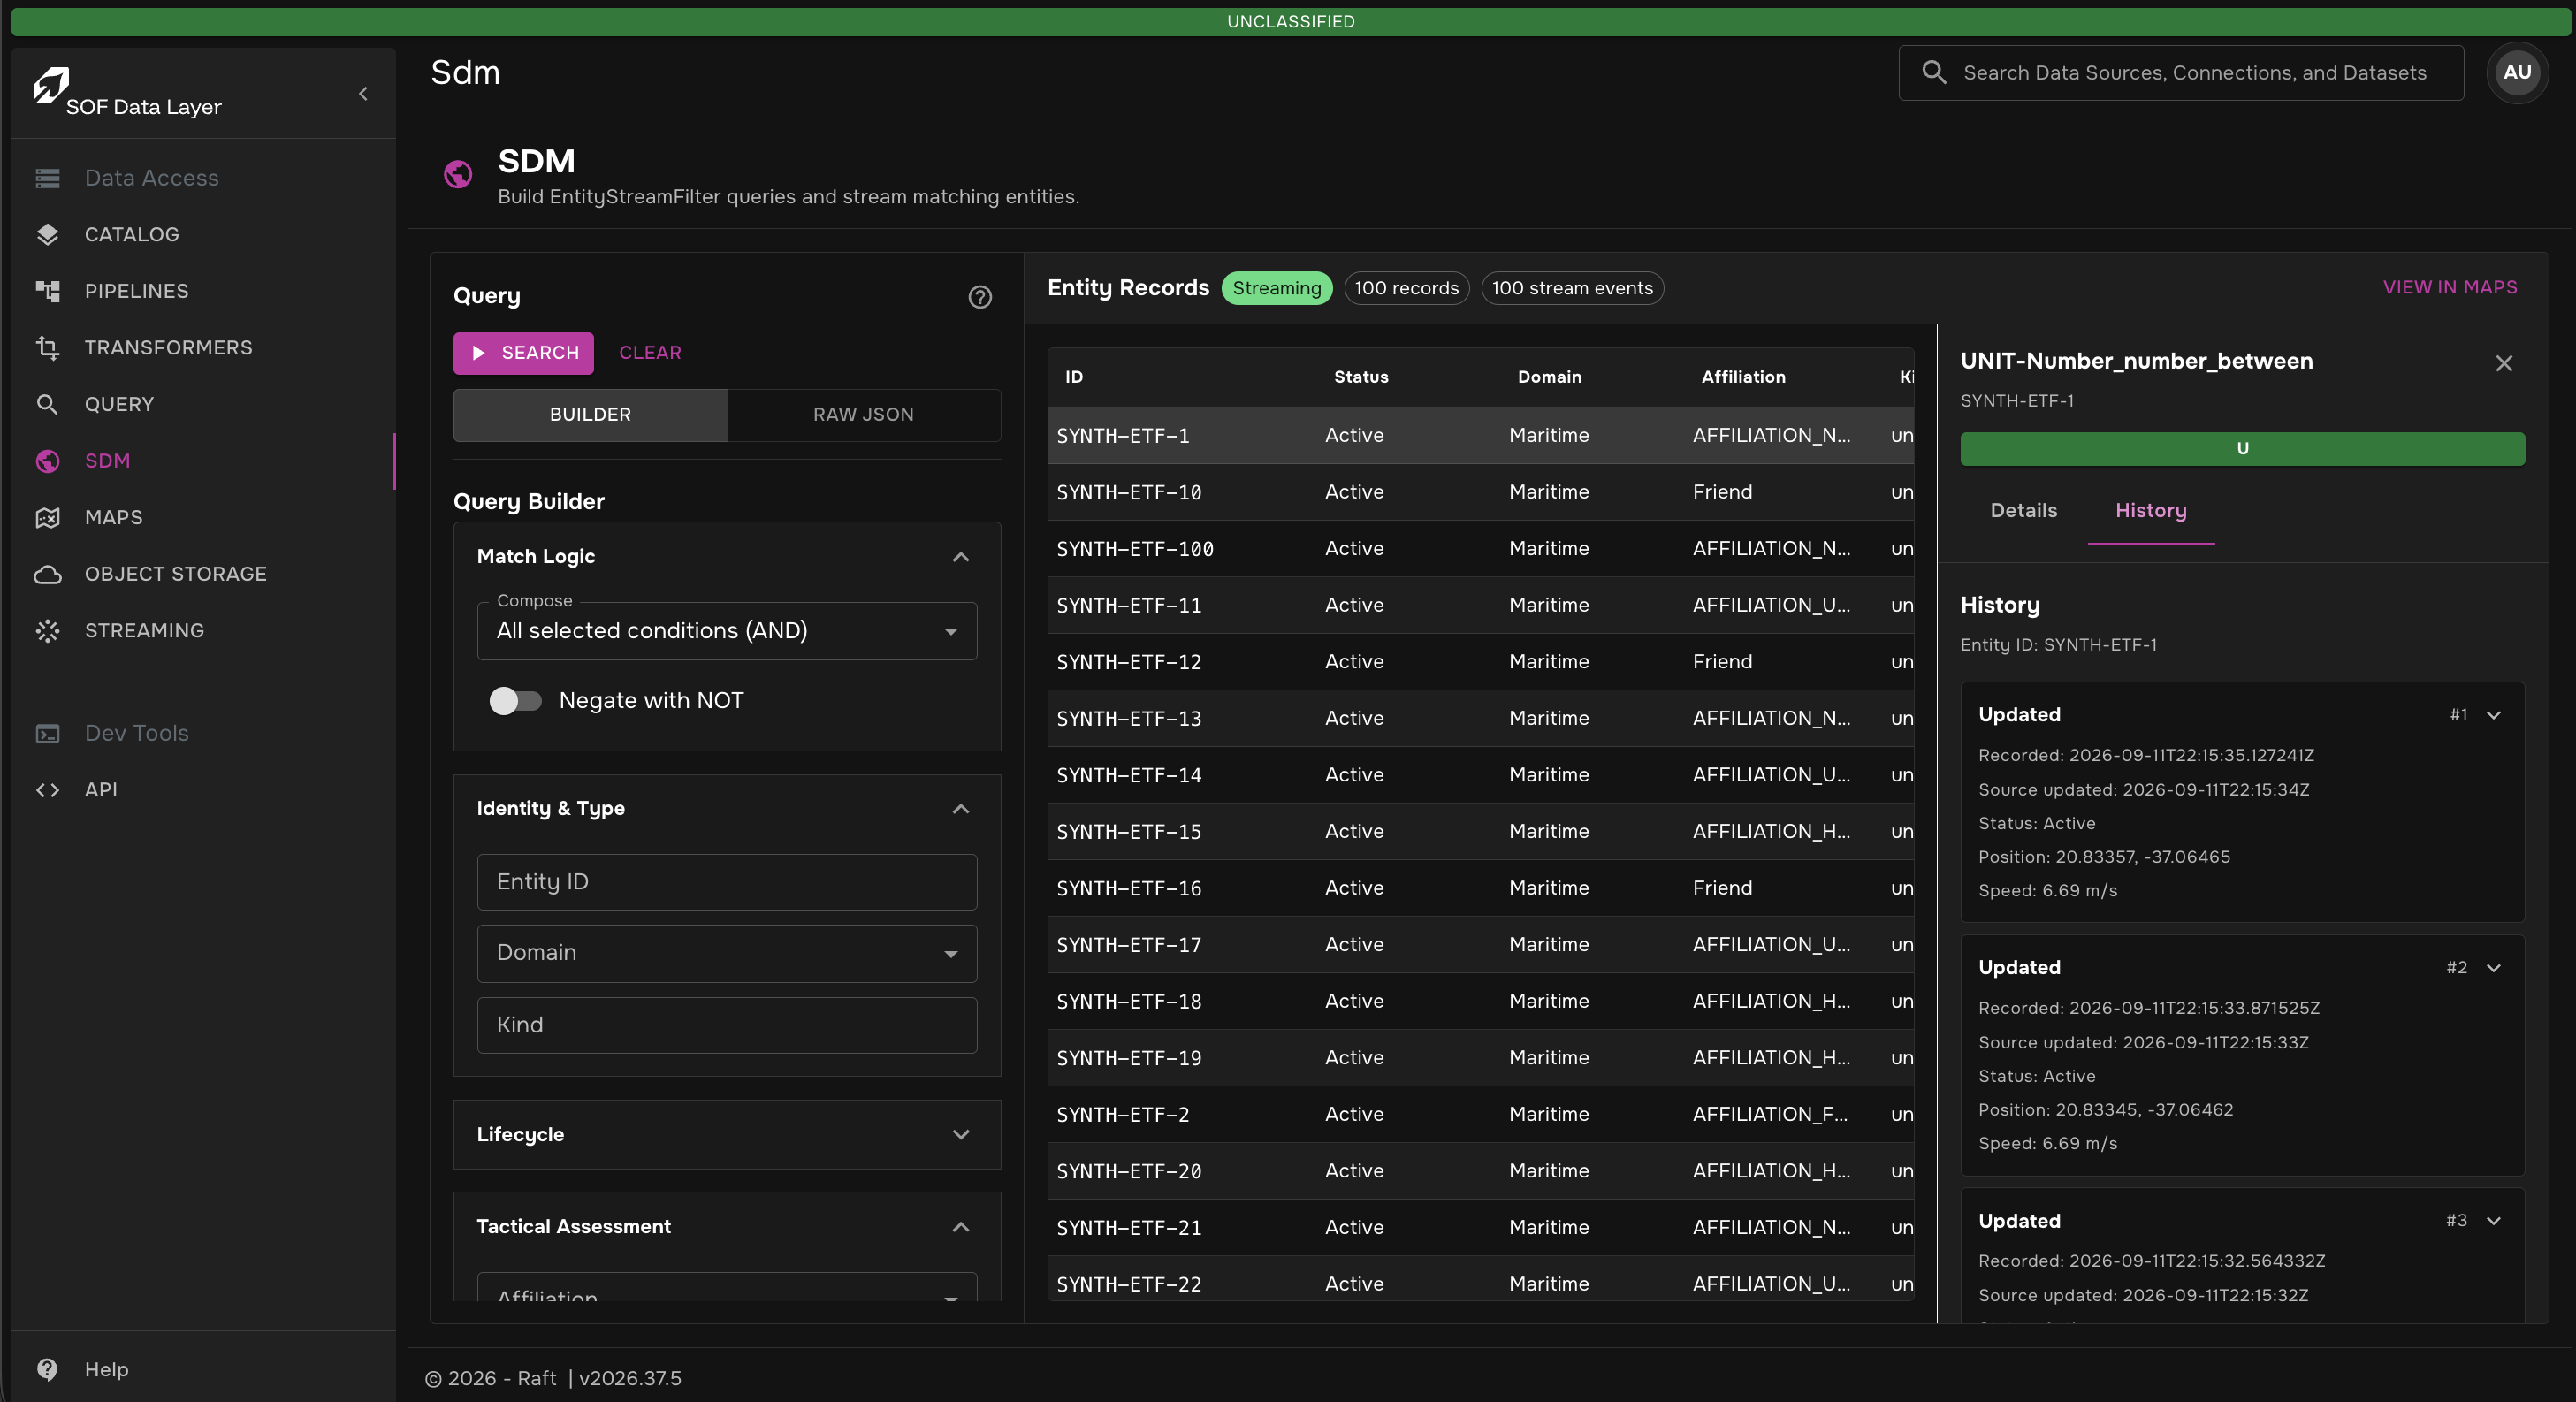Click the Entity ID input field
The image size is (2576, 1402).
[727, 882]
